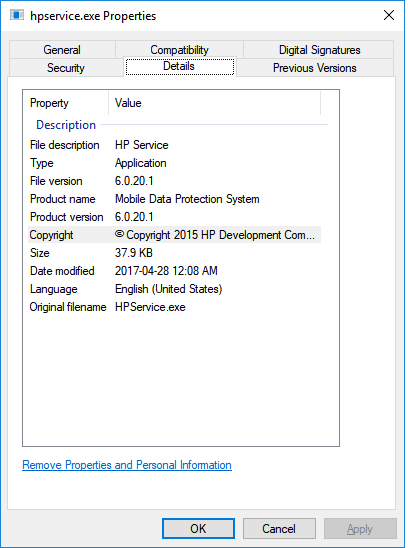Click the Description group heading
This screenshot has height=548, width=408.
(66, 125)
